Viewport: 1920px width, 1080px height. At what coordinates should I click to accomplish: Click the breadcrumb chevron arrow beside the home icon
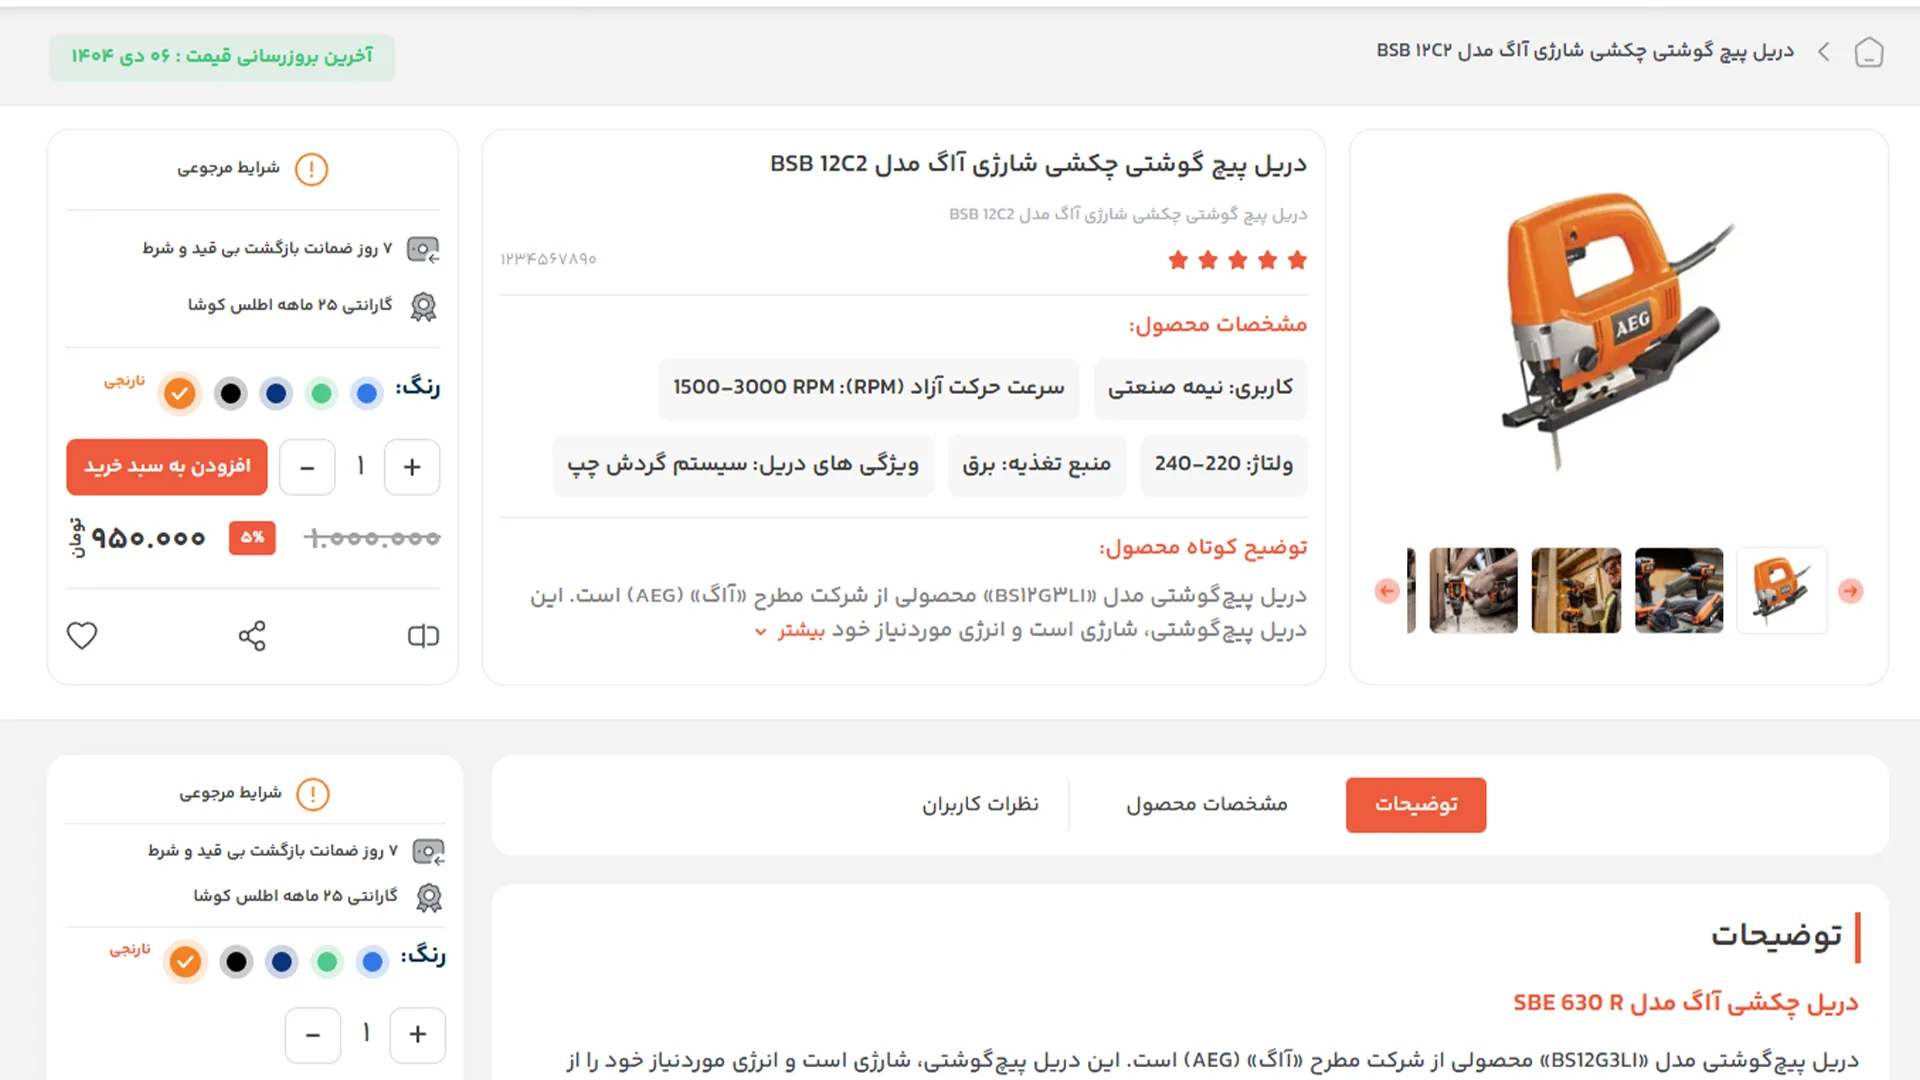click(x=1824, y=52)
